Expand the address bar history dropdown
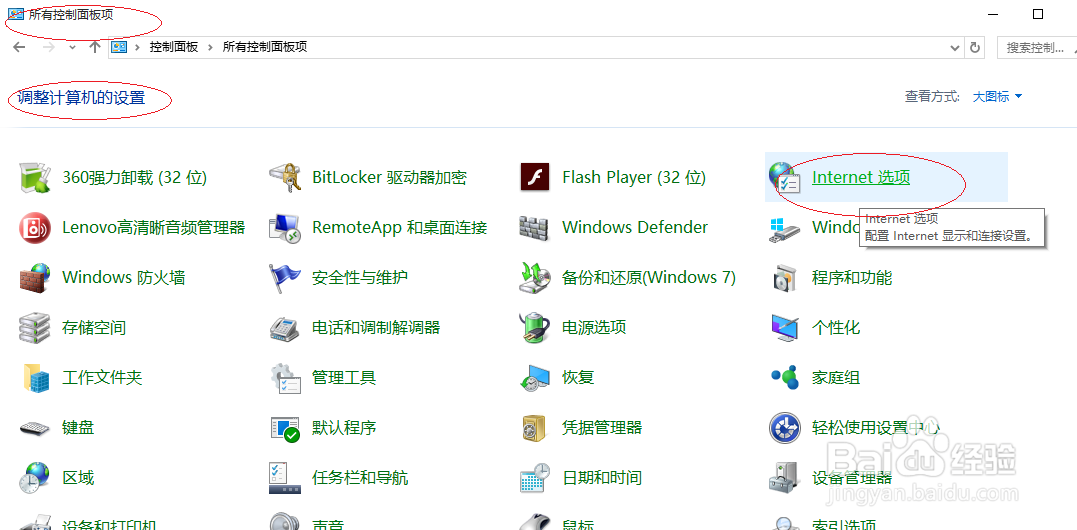The image size is (1077, 530). point(954,47)
